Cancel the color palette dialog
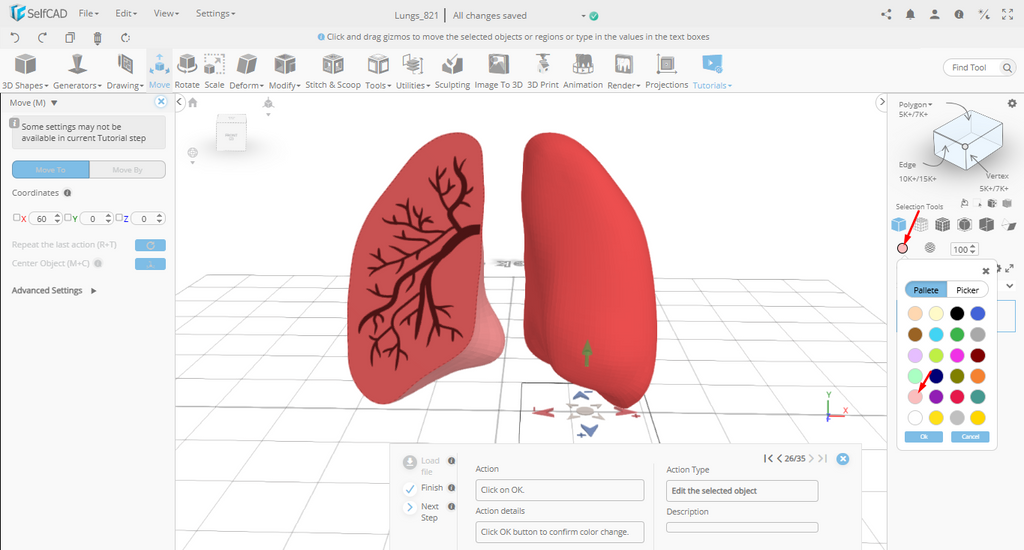 point(969,437)
